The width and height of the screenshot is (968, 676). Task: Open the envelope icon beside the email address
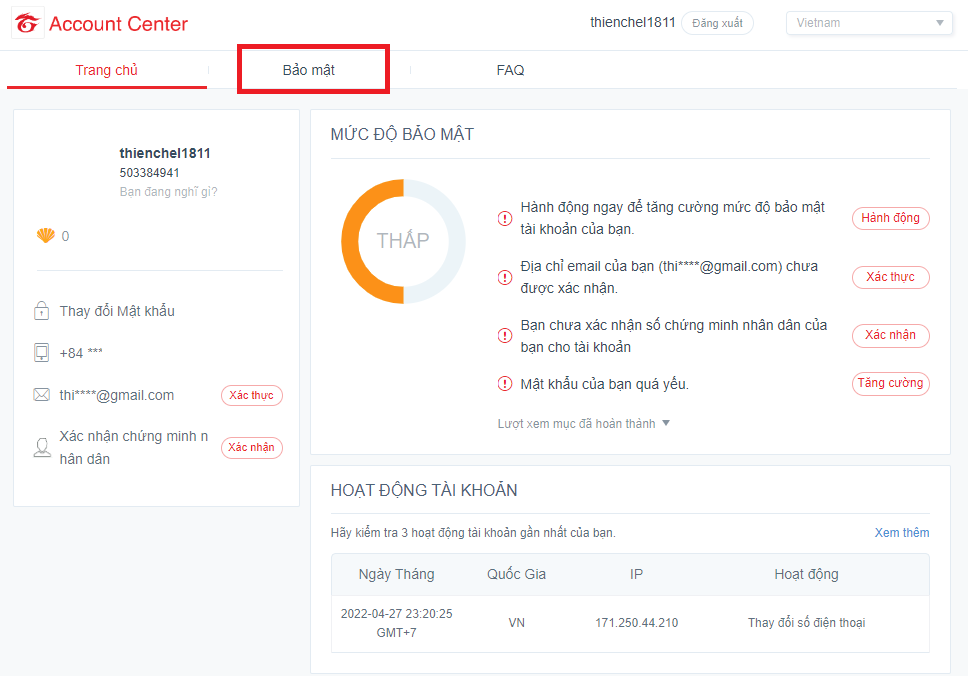[42, 395]
